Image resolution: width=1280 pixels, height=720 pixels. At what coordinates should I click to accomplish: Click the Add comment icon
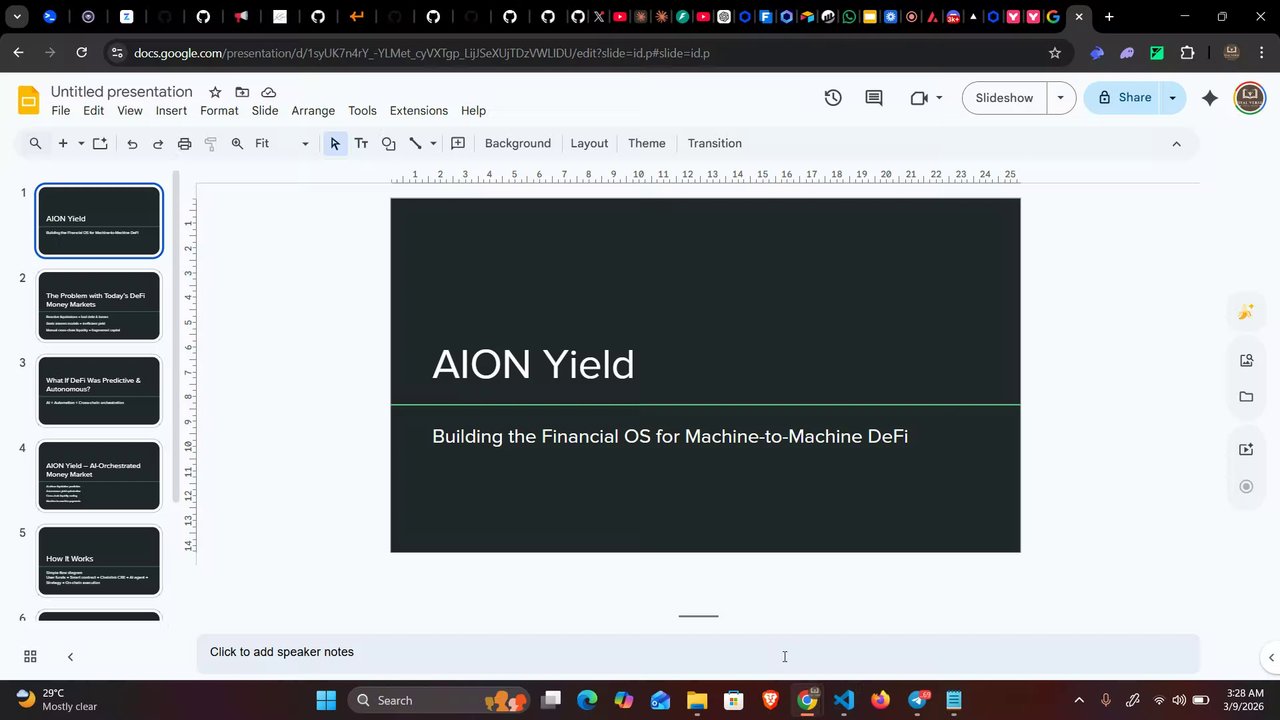[458, 144]
